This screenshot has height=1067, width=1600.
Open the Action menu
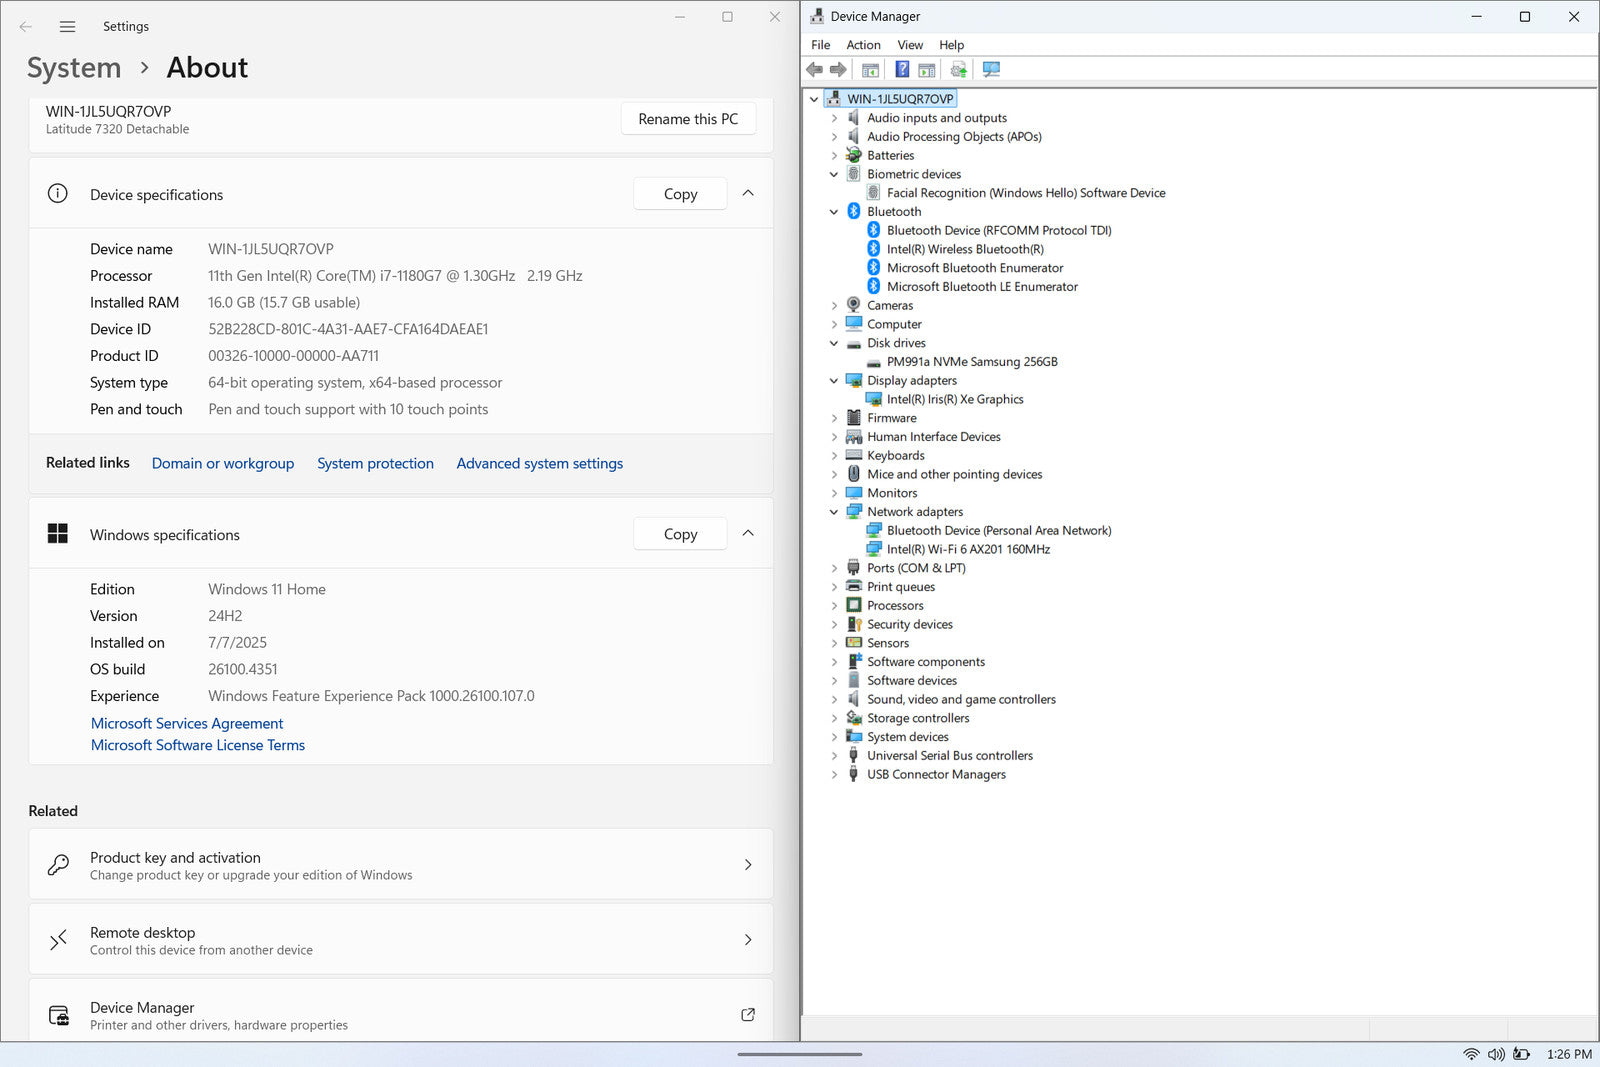tap(863, 45)
